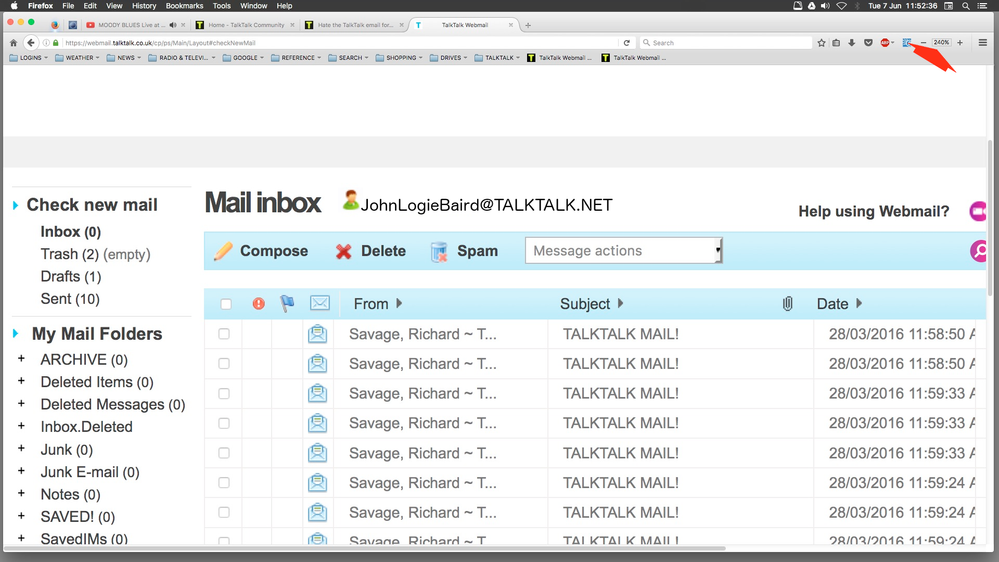
Task: Click the paperclip attachment column icon
Action: tap(787, 304)
